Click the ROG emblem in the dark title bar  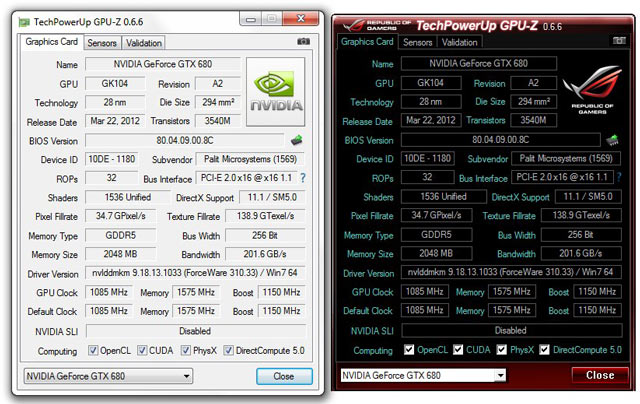click(x=353, y=25)
